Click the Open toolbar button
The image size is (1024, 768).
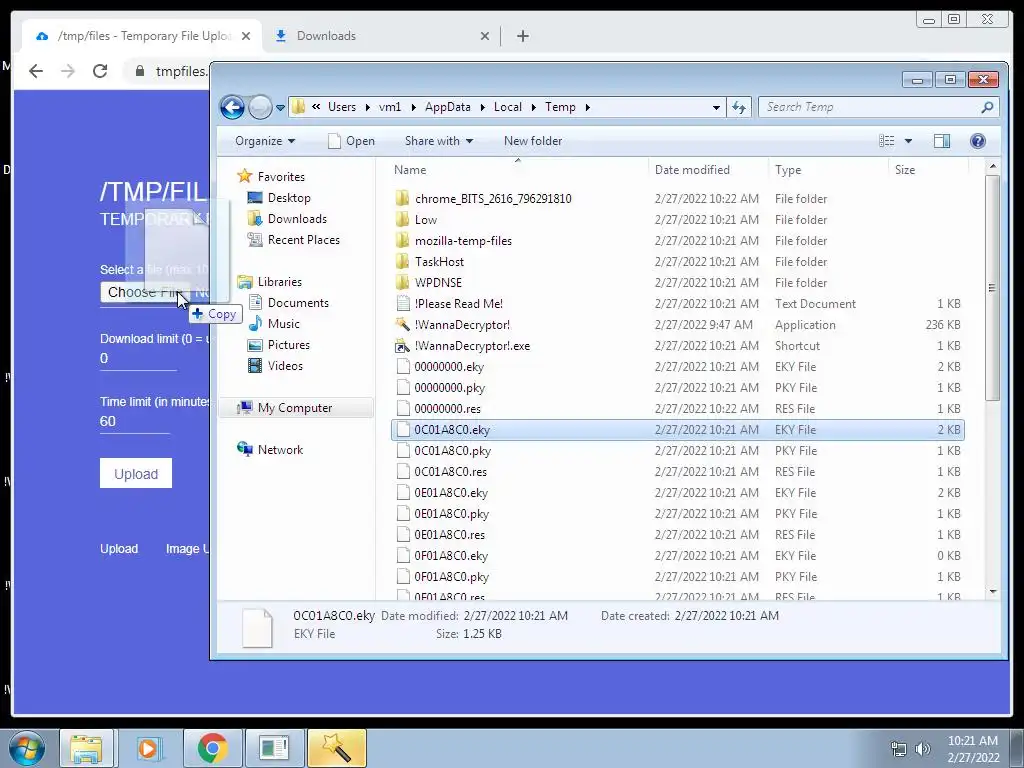351,141
